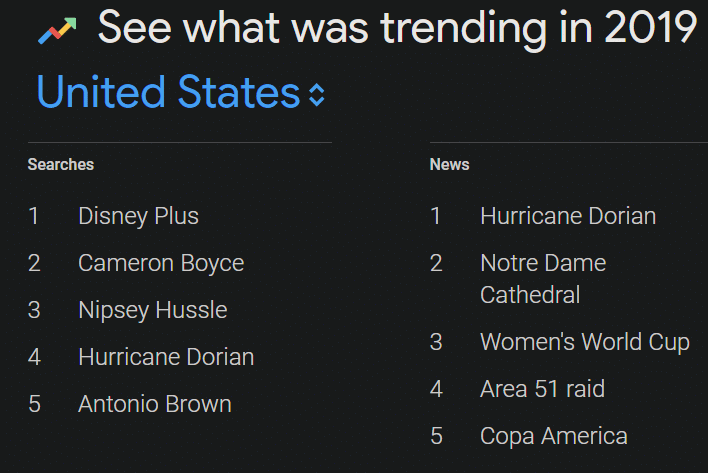Viewport: 708px width, 473px height.
Task: Click the See what was trending heading
Action: pos(397,28)
